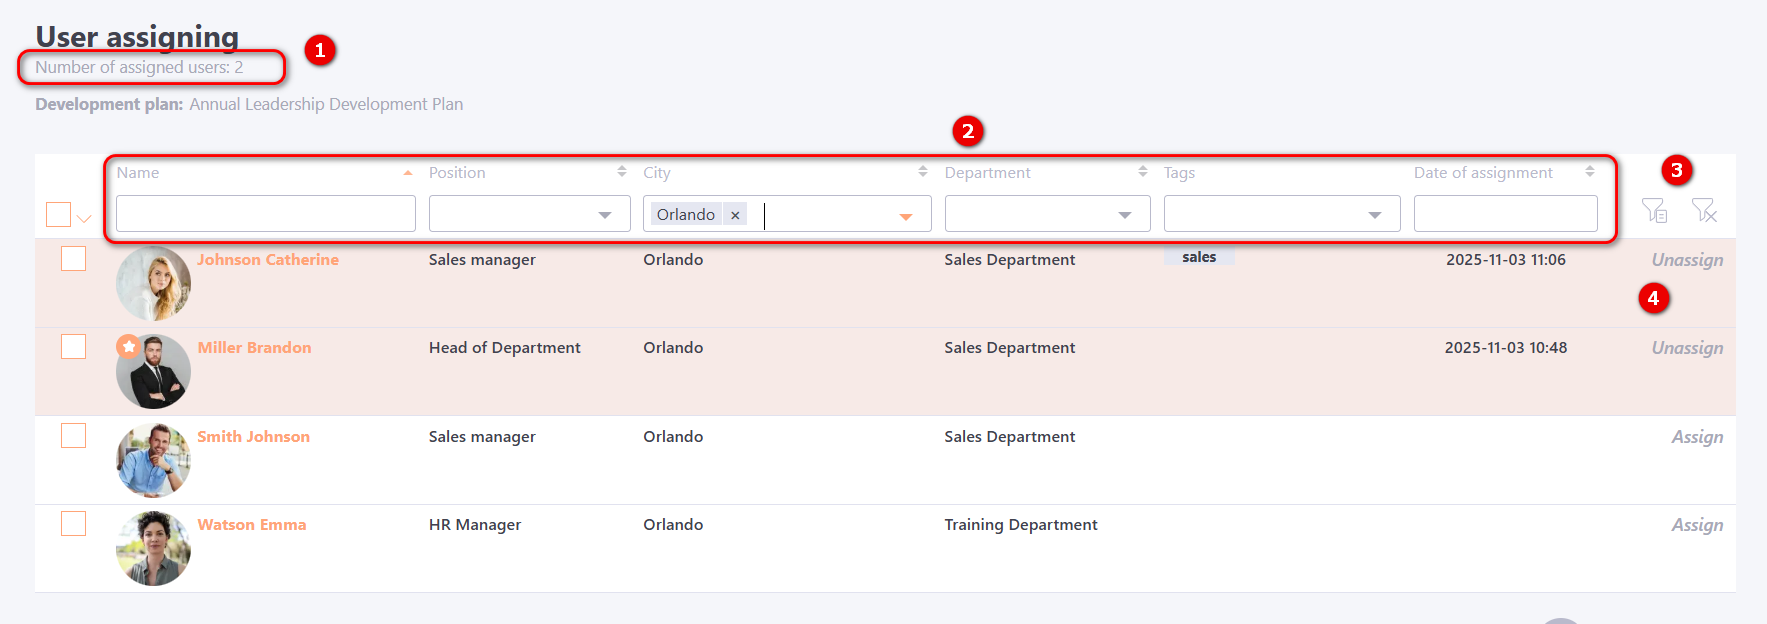Viewport: 1767px width, 624px height.
Task: Click the clear filters icon
Action: 1704,211
